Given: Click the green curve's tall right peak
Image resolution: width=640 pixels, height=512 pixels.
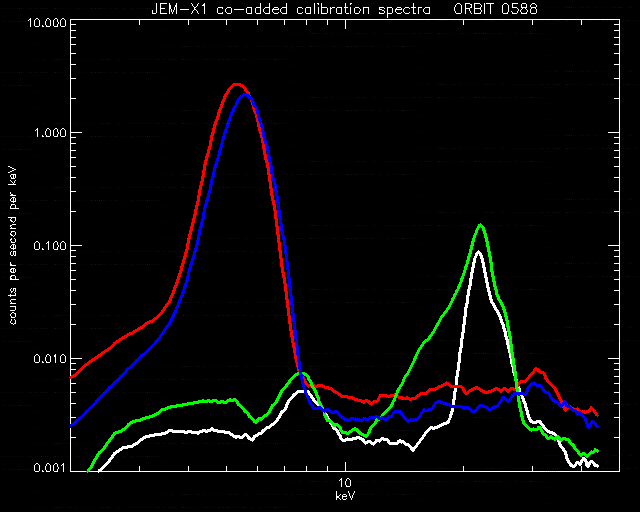Looking at the screenshot, I should coord(481,225).
